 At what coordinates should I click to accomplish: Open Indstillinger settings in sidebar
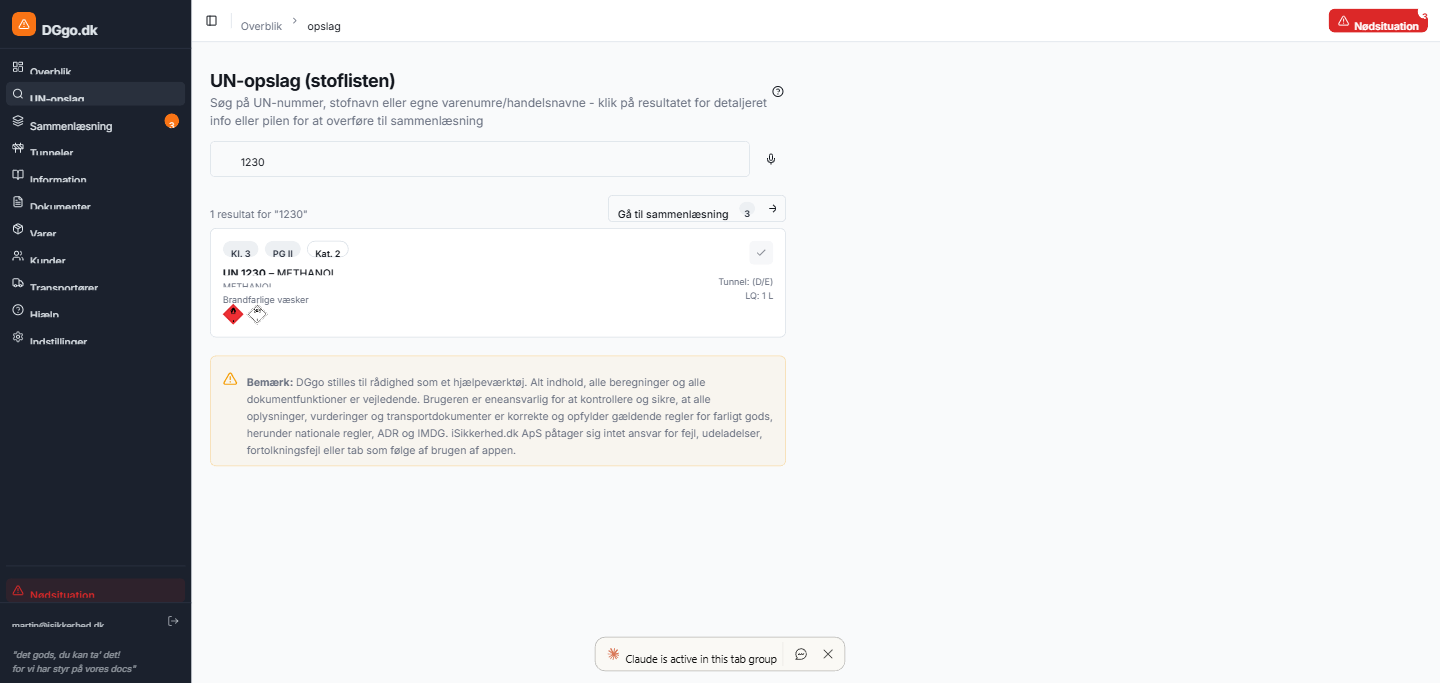pyautogui.click(x=58, y=341)
